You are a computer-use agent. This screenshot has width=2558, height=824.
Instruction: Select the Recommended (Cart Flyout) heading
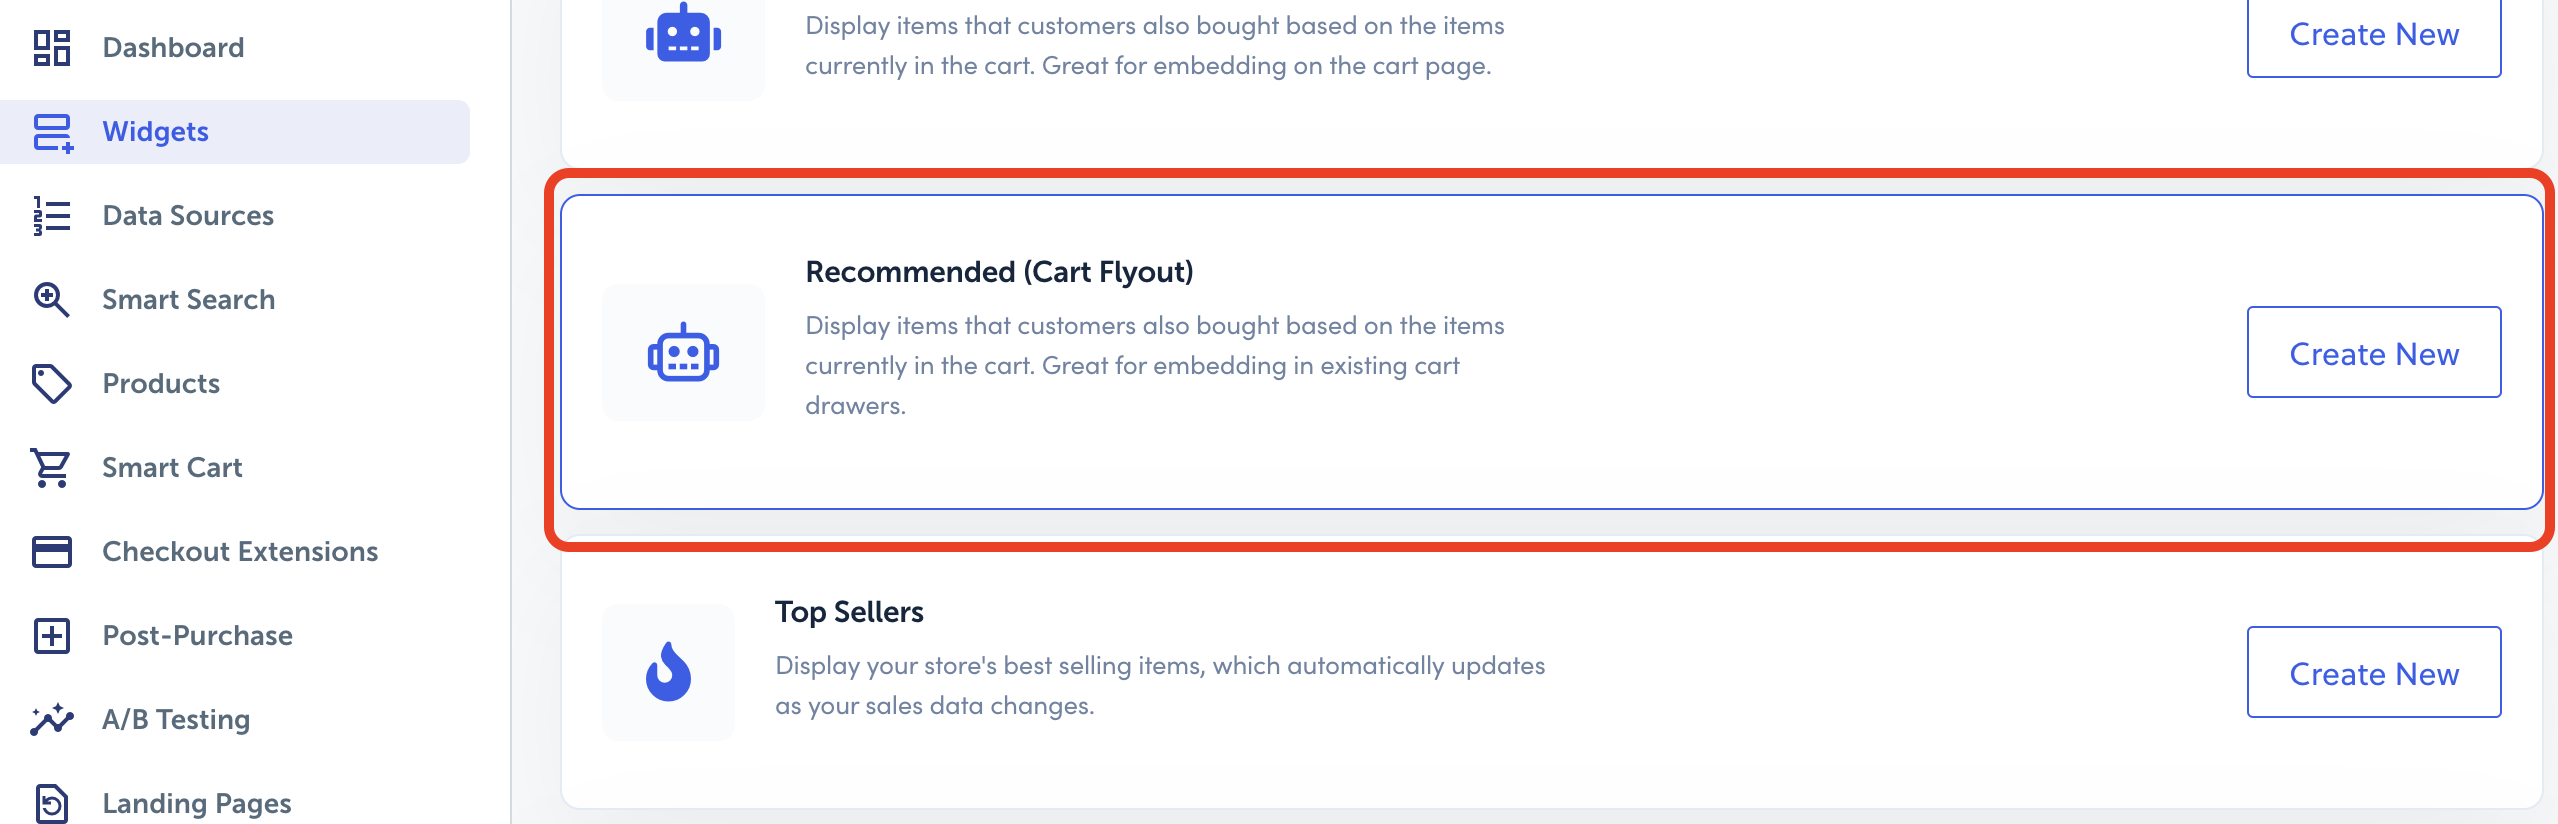point(999,272)
